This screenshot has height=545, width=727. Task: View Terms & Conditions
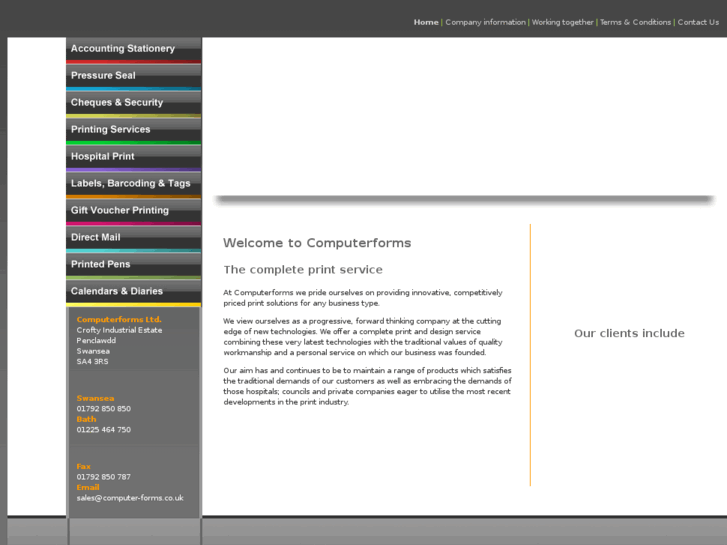click(x=635, y=22)
